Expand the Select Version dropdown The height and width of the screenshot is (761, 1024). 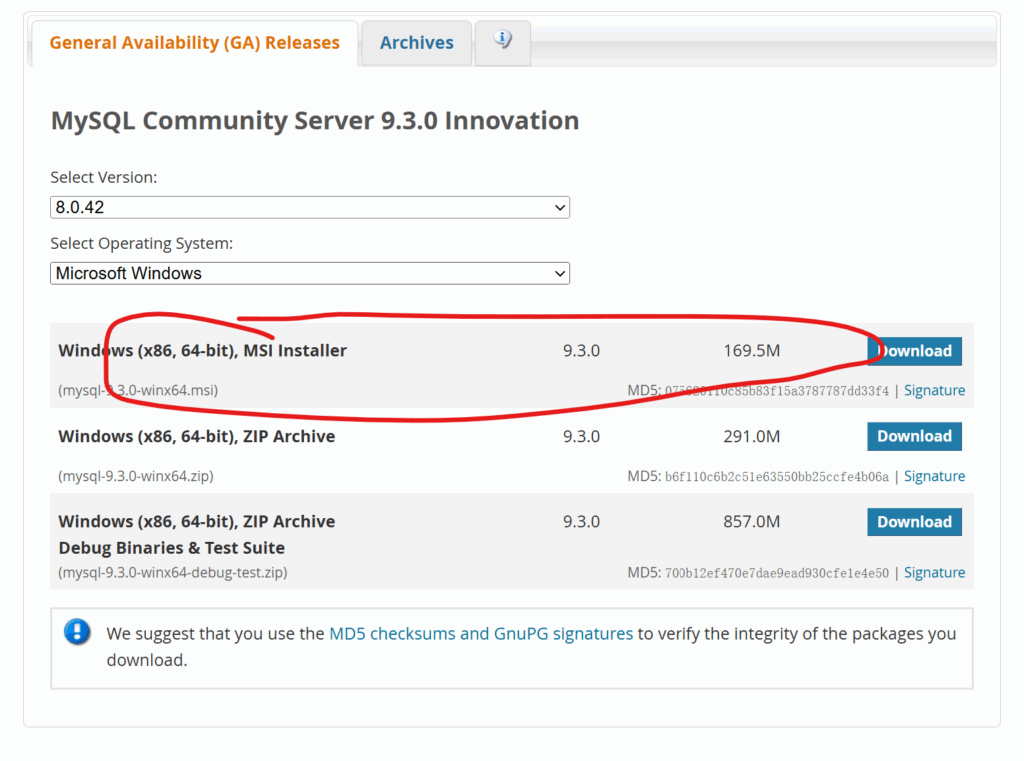pyautogui.click(x=309, y=207)
